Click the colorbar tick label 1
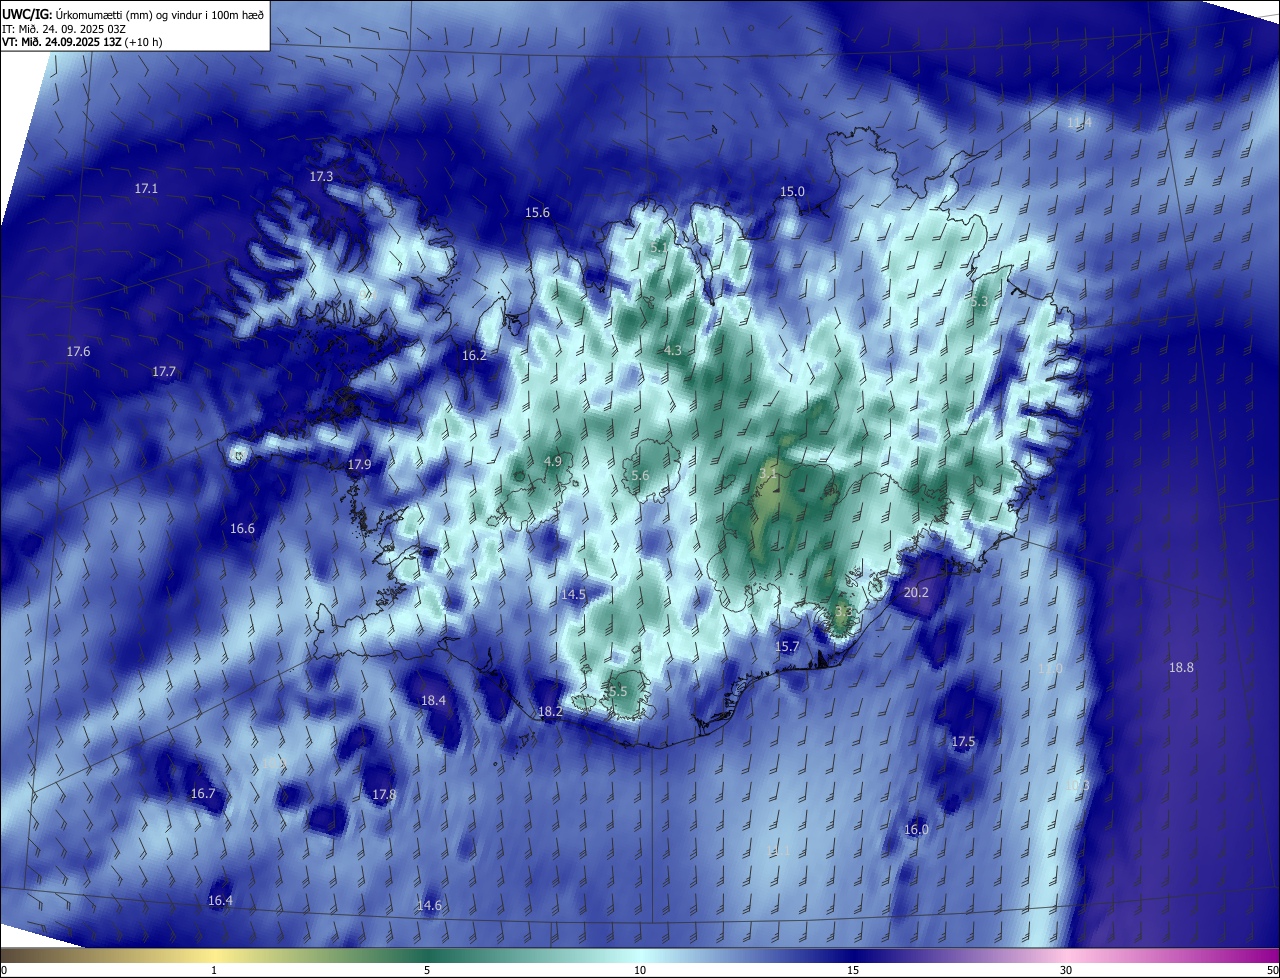The height and width of the screenshot is (978, 1280). 214,970
